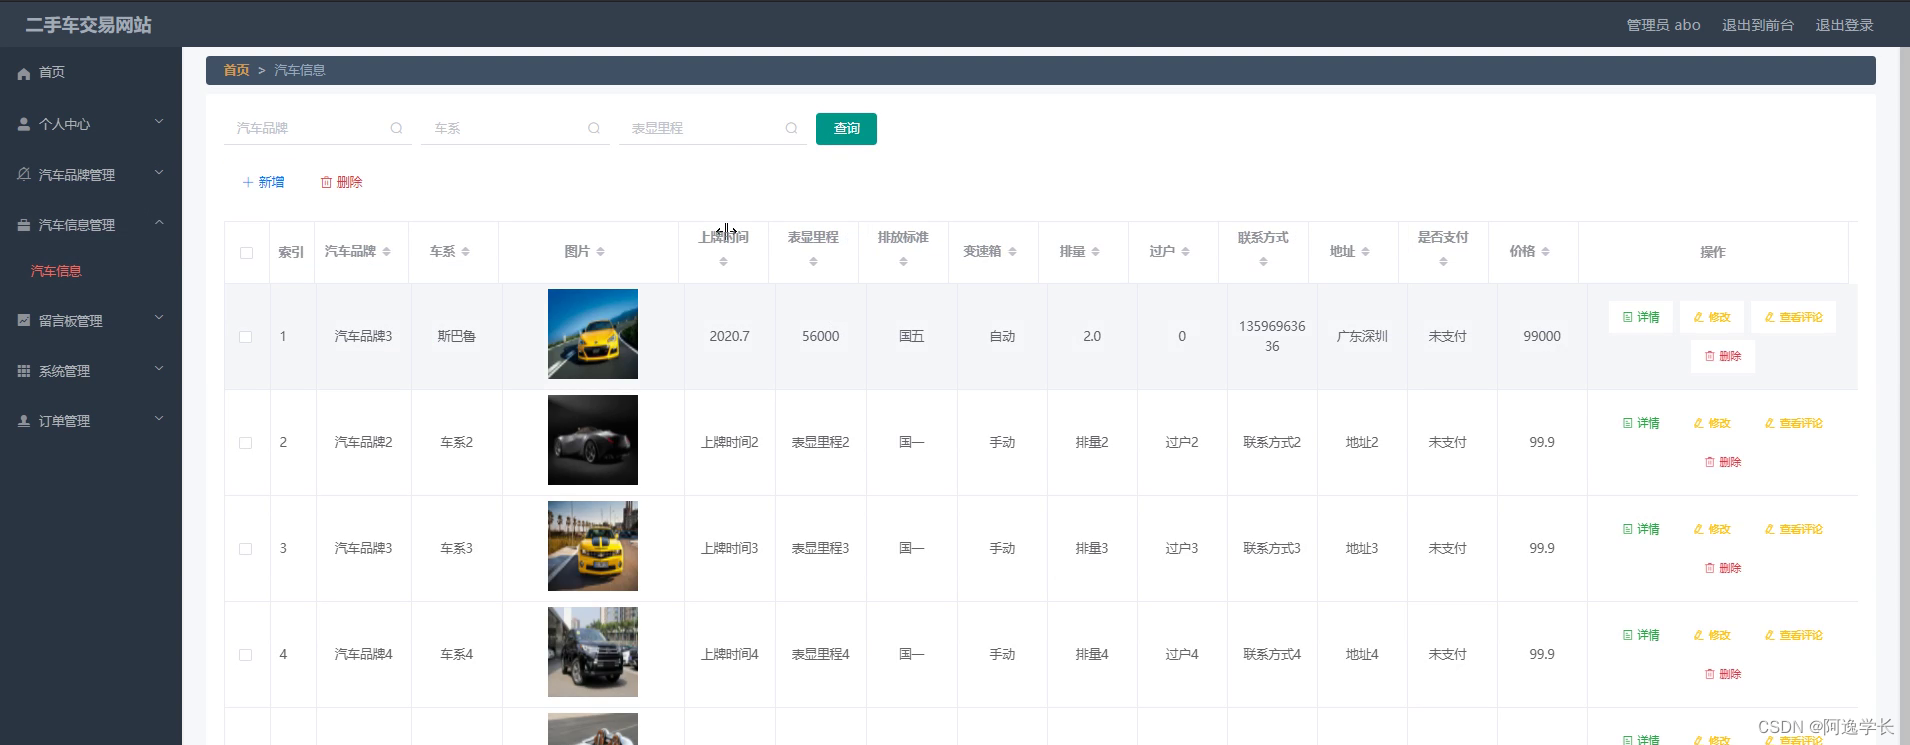This screenshot has width=1910, height=745.
Task: Focus the 车系 search input
Action: (515, 128)
